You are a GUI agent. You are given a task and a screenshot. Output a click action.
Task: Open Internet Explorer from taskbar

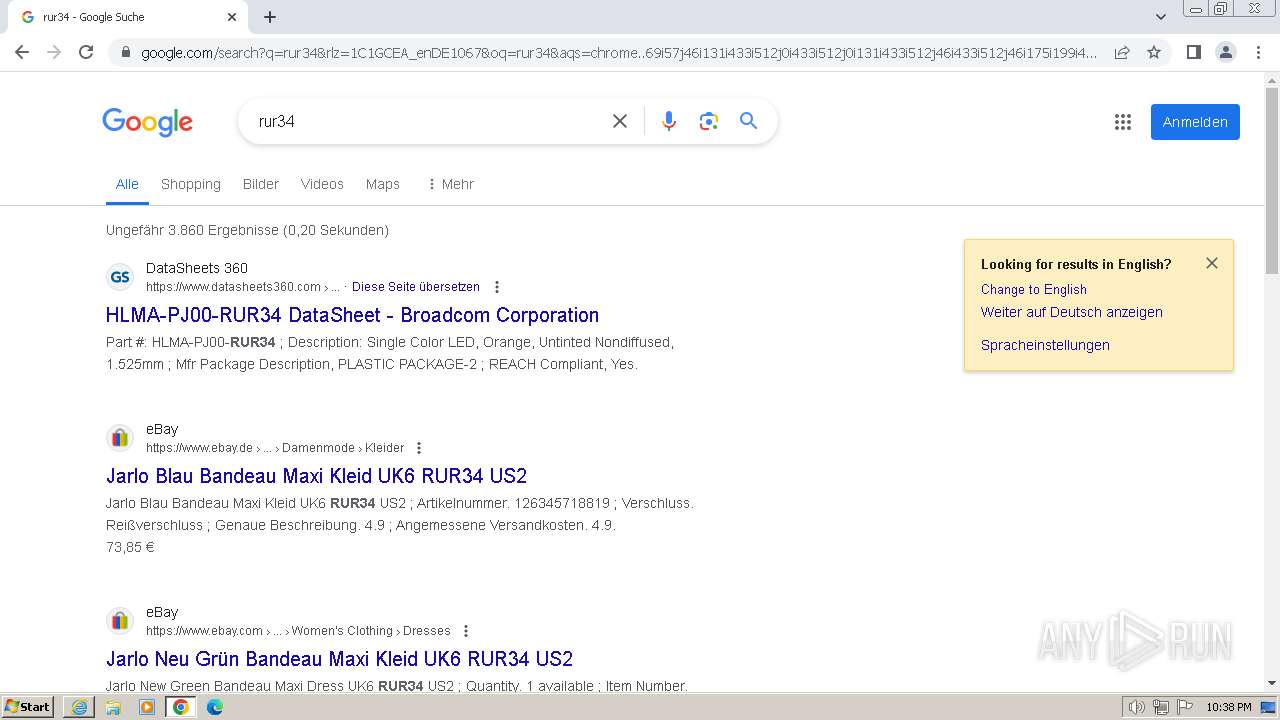click(79, 707)
